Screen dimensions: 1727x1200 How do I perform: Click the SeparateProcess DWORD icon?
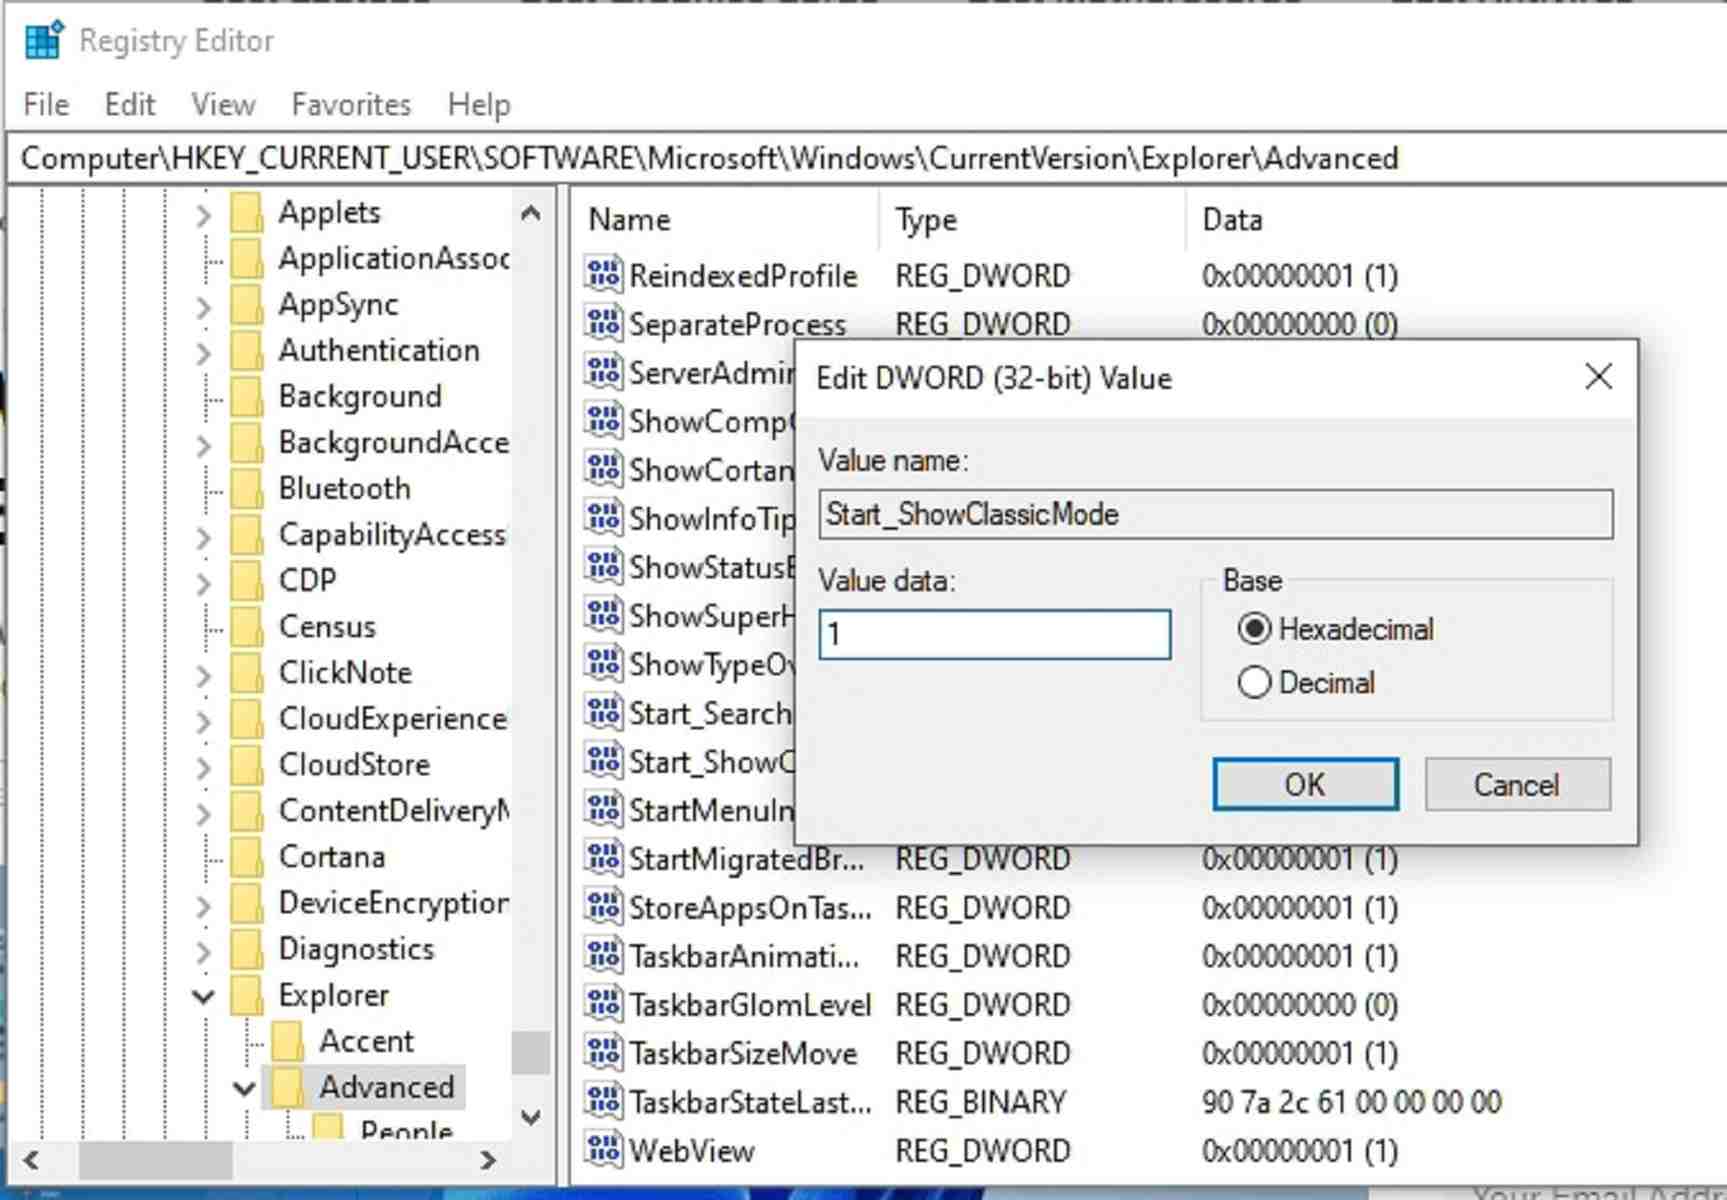coord(601,324)
